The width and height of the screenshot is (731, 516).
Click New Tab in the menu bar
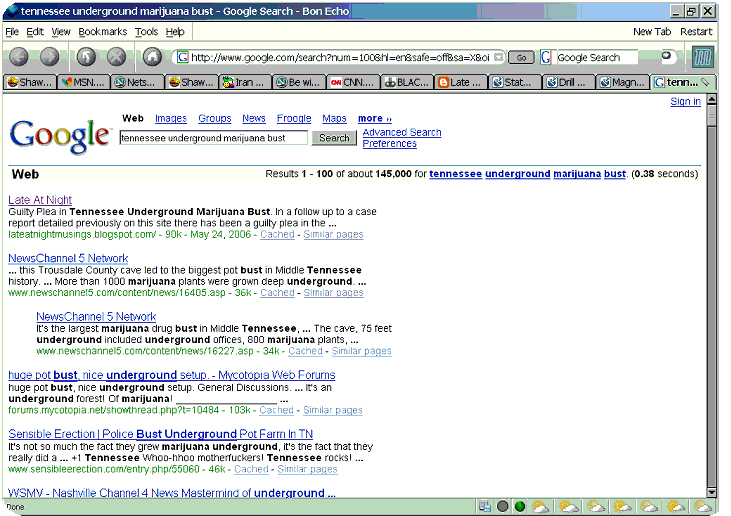[x=652, y=32]
